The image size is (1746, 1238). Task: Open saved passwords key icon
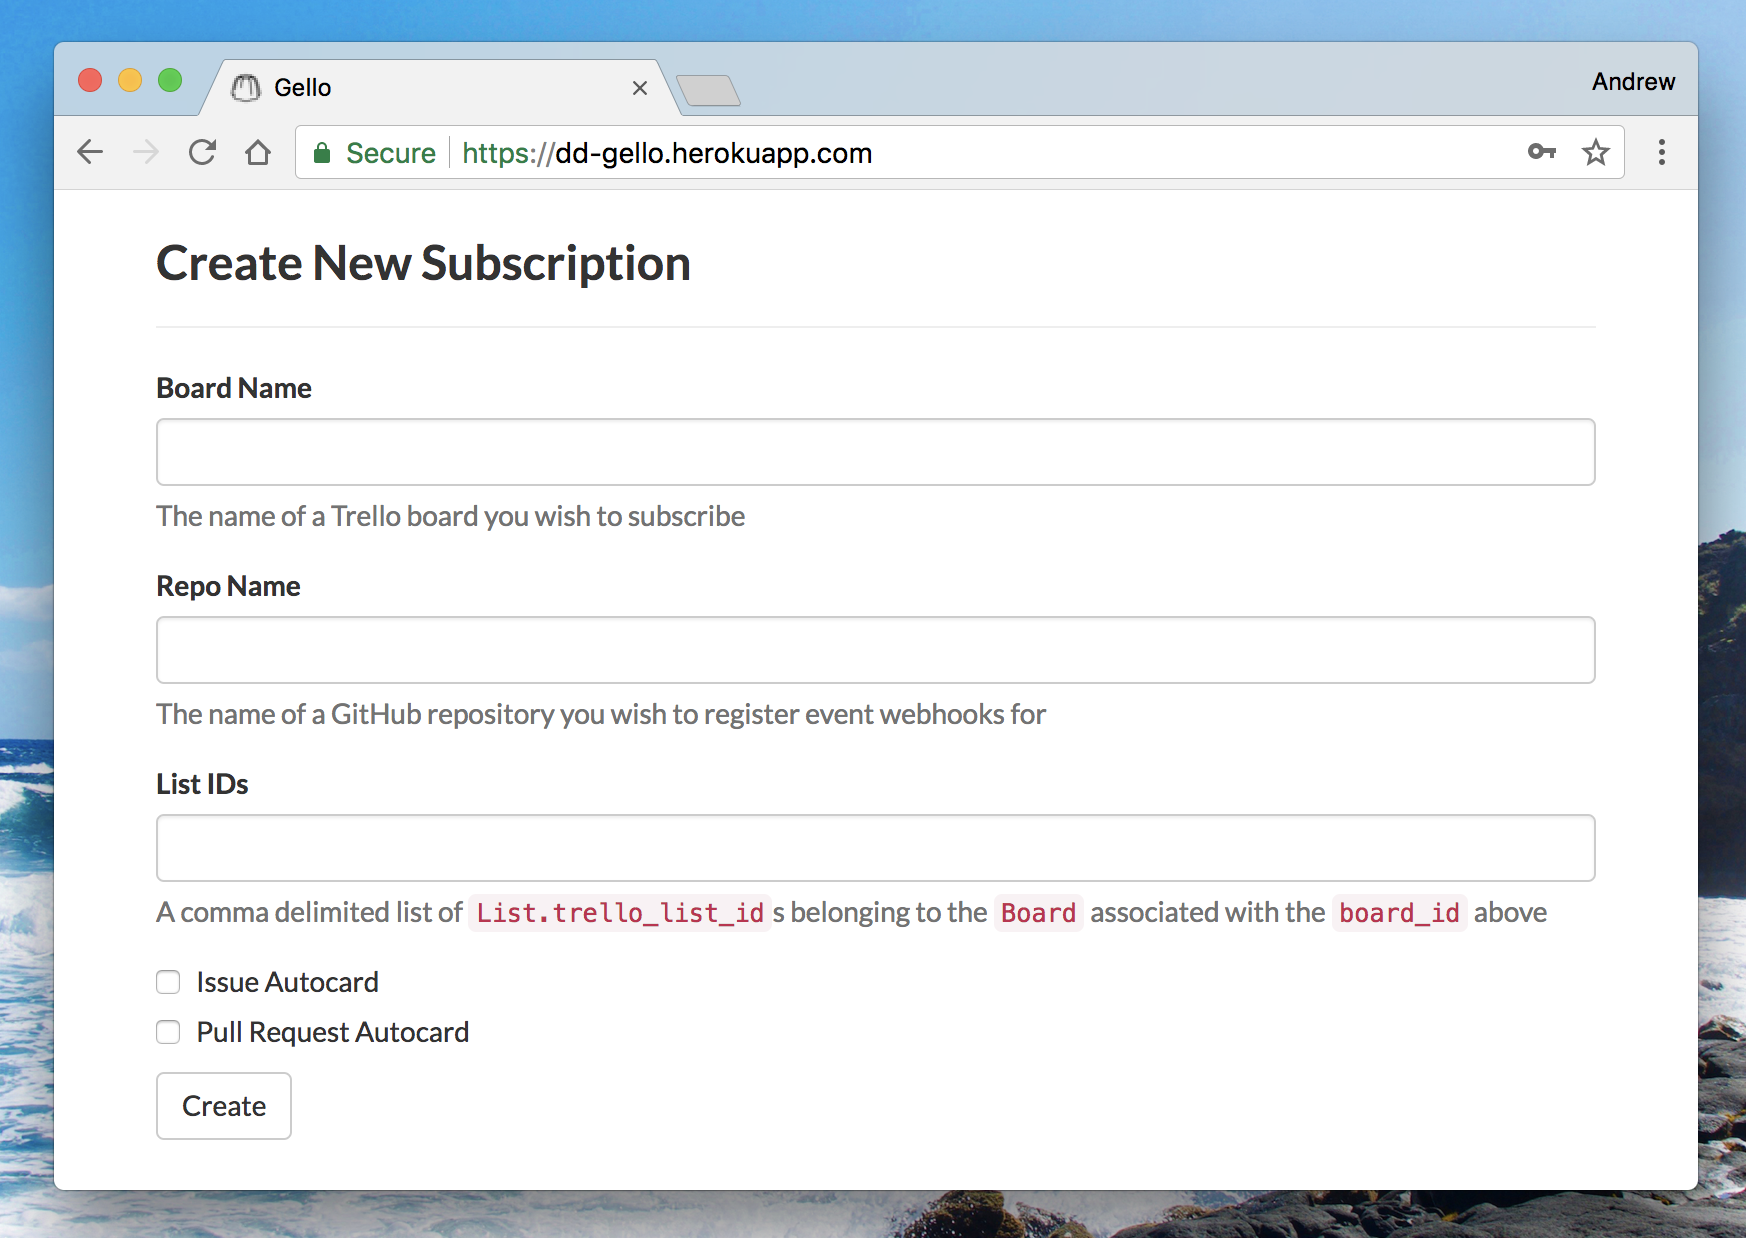[1542, 152]
